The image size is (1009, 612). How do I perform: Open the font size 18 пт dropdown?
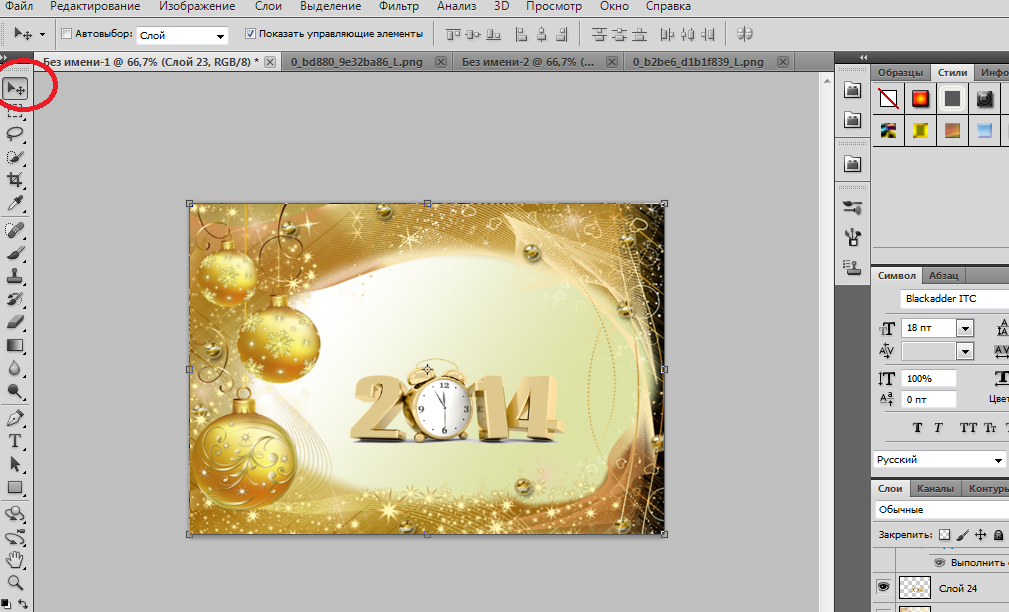pyautogui.click(x=965, y=328)
